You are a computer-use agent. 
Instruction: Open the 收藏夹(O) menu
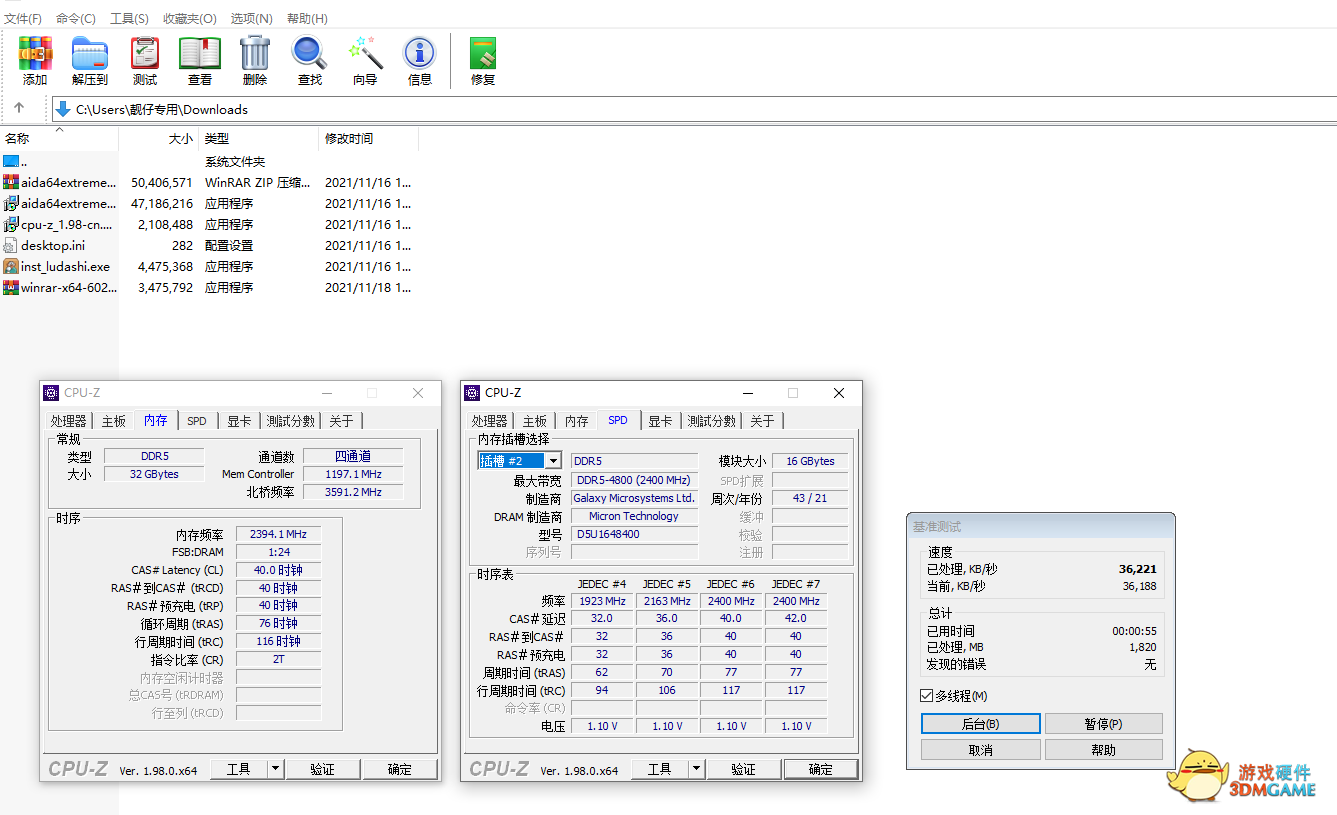pyautogui.click(x=190, y=18)
